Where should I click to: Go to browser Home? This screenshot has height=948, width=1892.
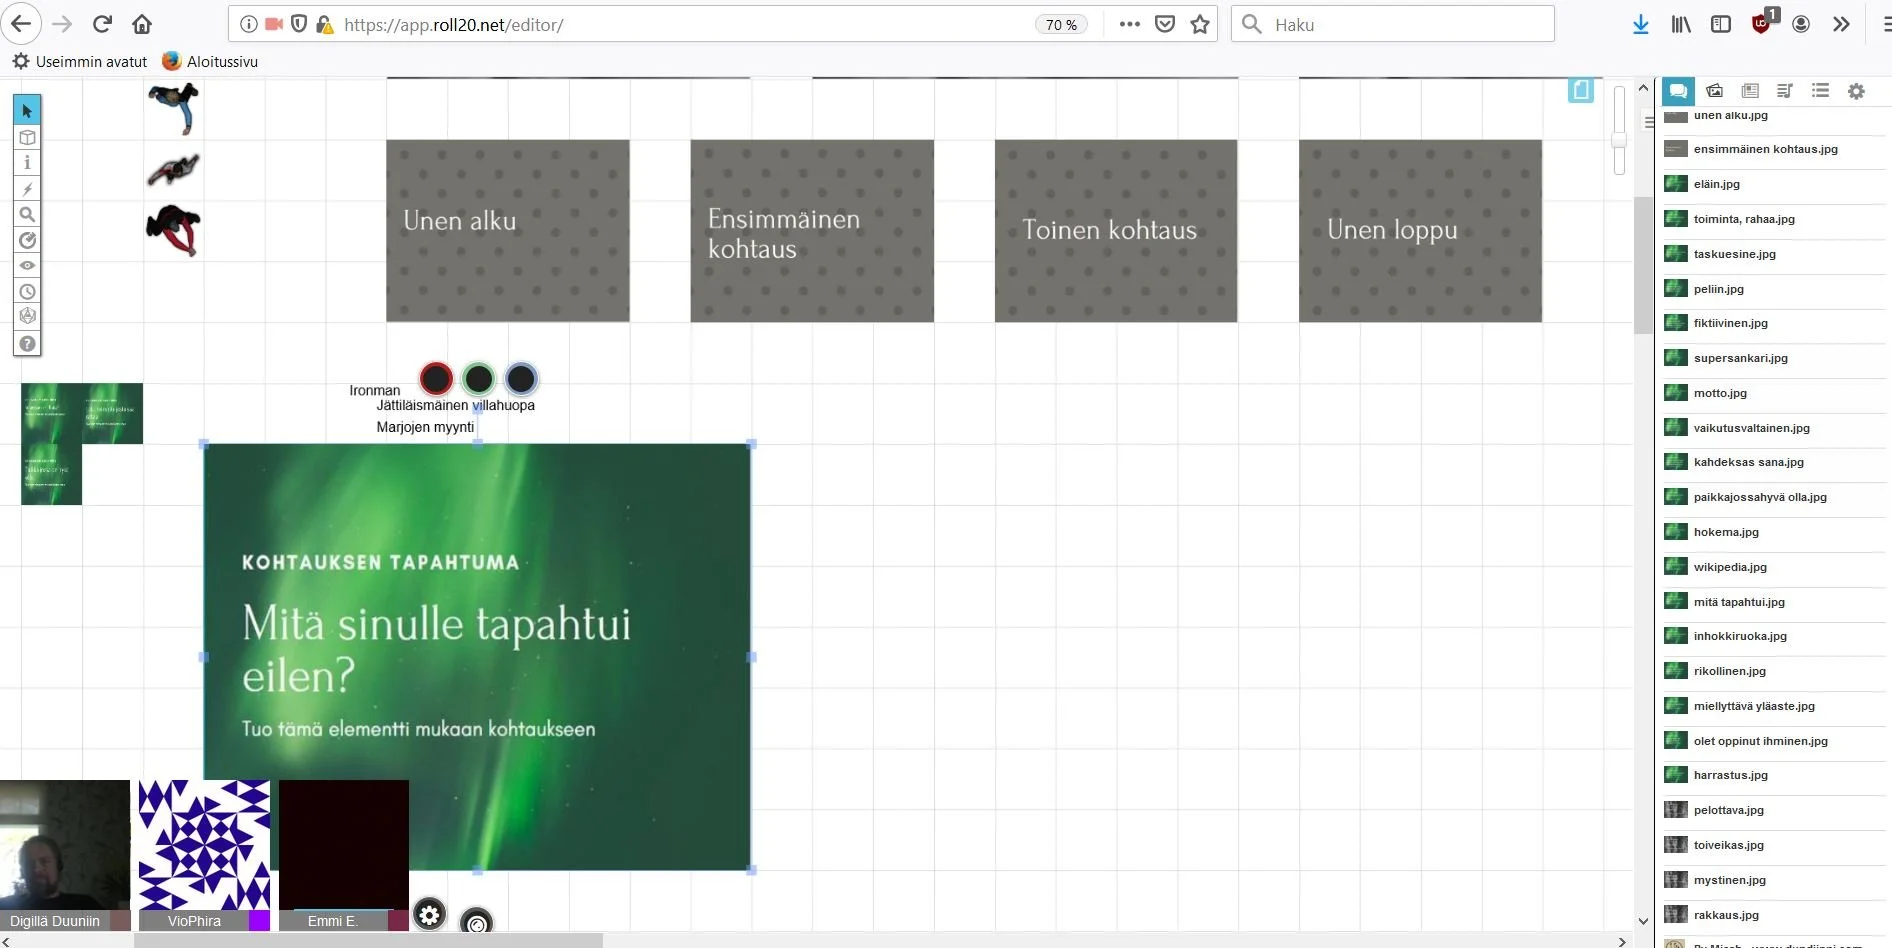[142, 24]
